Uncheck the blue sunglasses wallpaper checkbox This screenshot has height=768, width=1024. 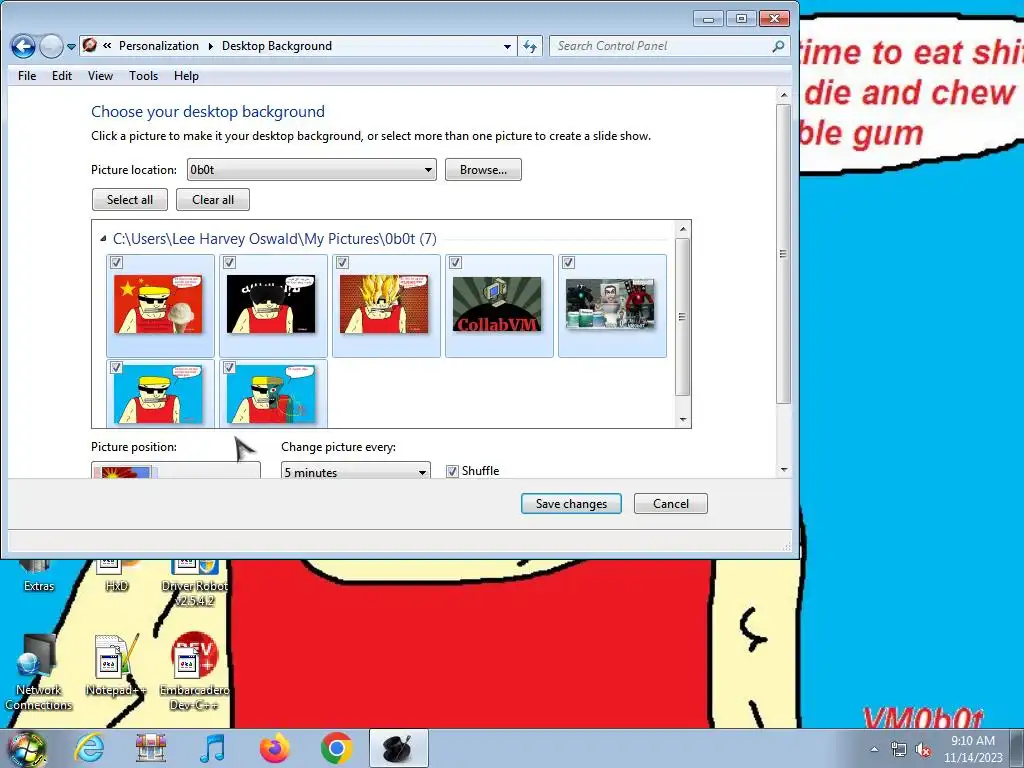tap(116, 368)
